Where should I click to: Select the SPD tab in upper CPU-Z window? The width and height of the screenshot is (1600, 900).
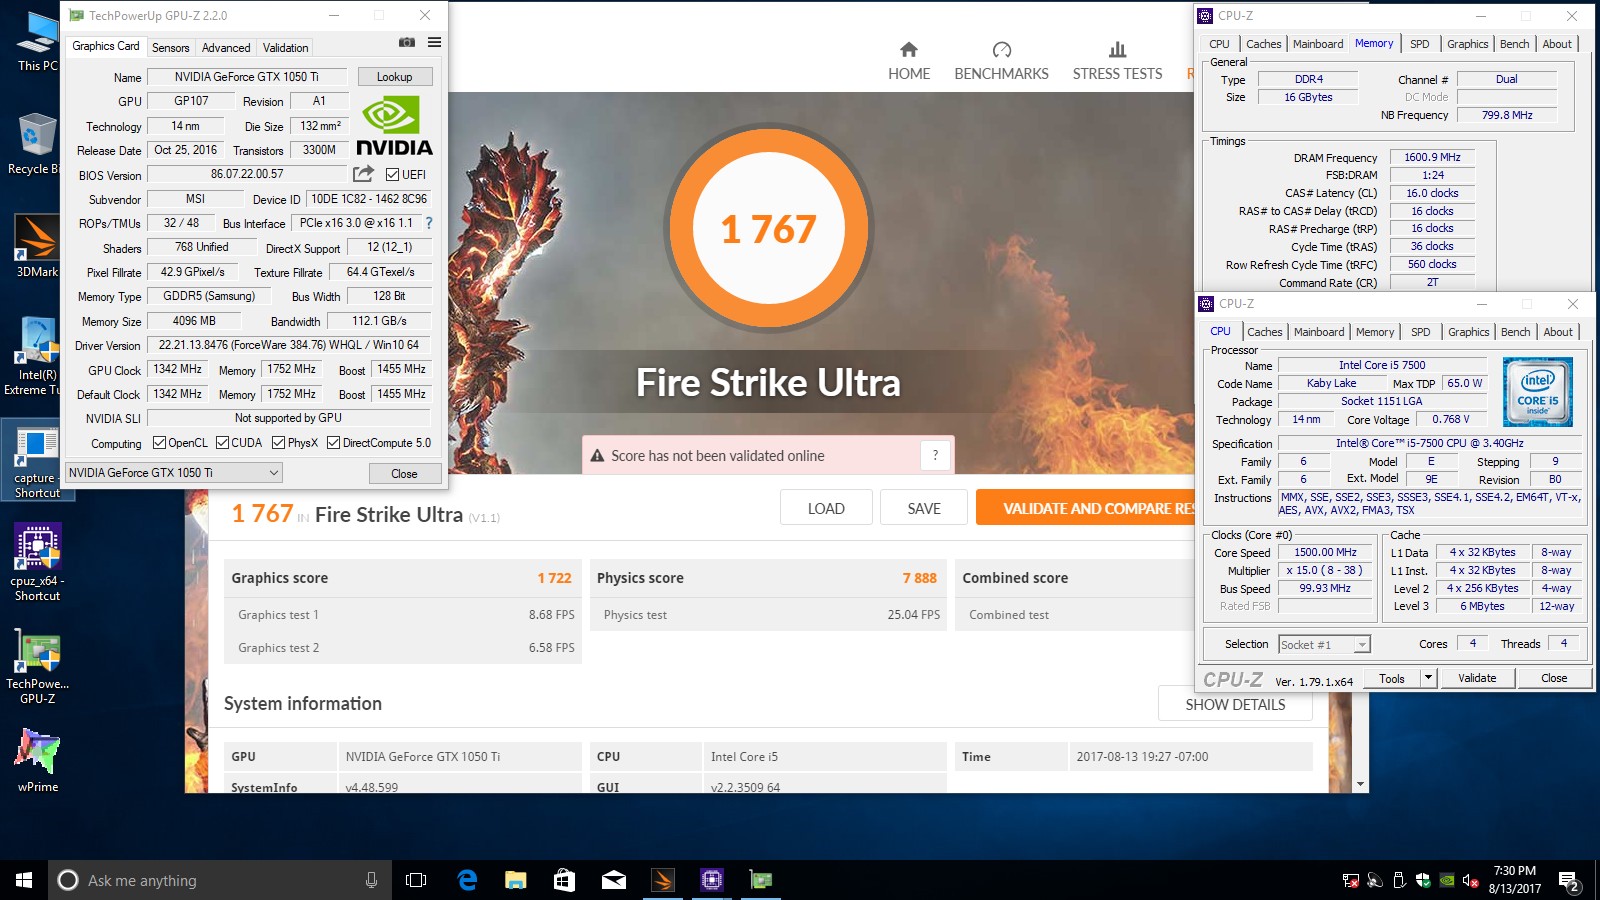point(1419,44)
